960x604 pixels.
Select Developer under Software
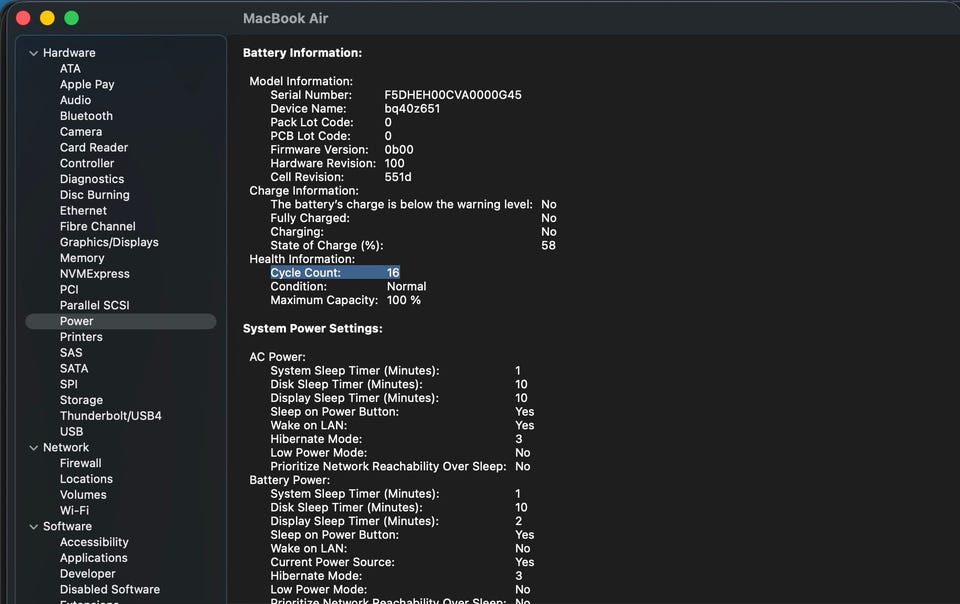[x=88, y=574]
